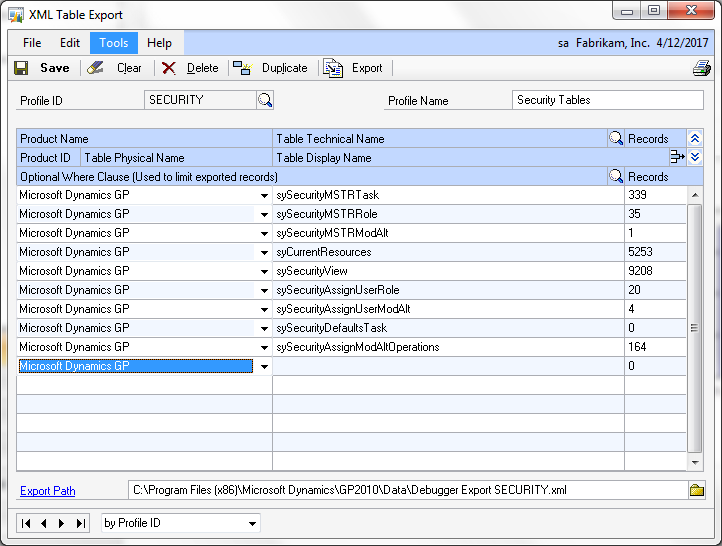Open the 'by Profile ID' sort dropdown
This screenshot has width=722, height=546.
pyautogui.click(x=252, y=523)
